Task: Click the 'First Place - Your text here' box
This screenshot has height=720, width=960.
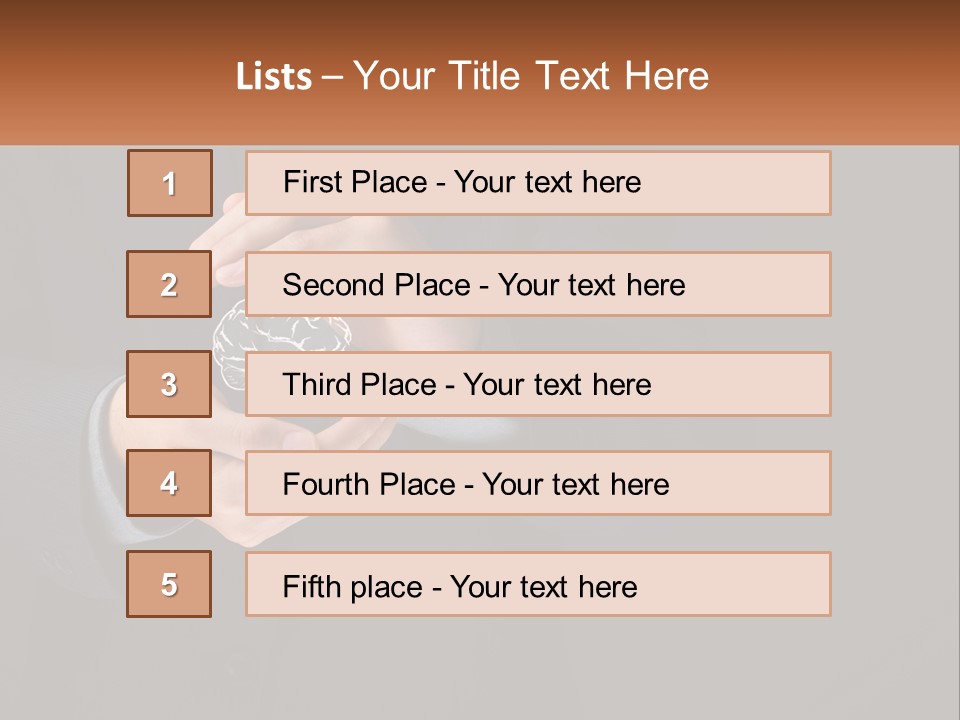Action: [x=538, y=183]
